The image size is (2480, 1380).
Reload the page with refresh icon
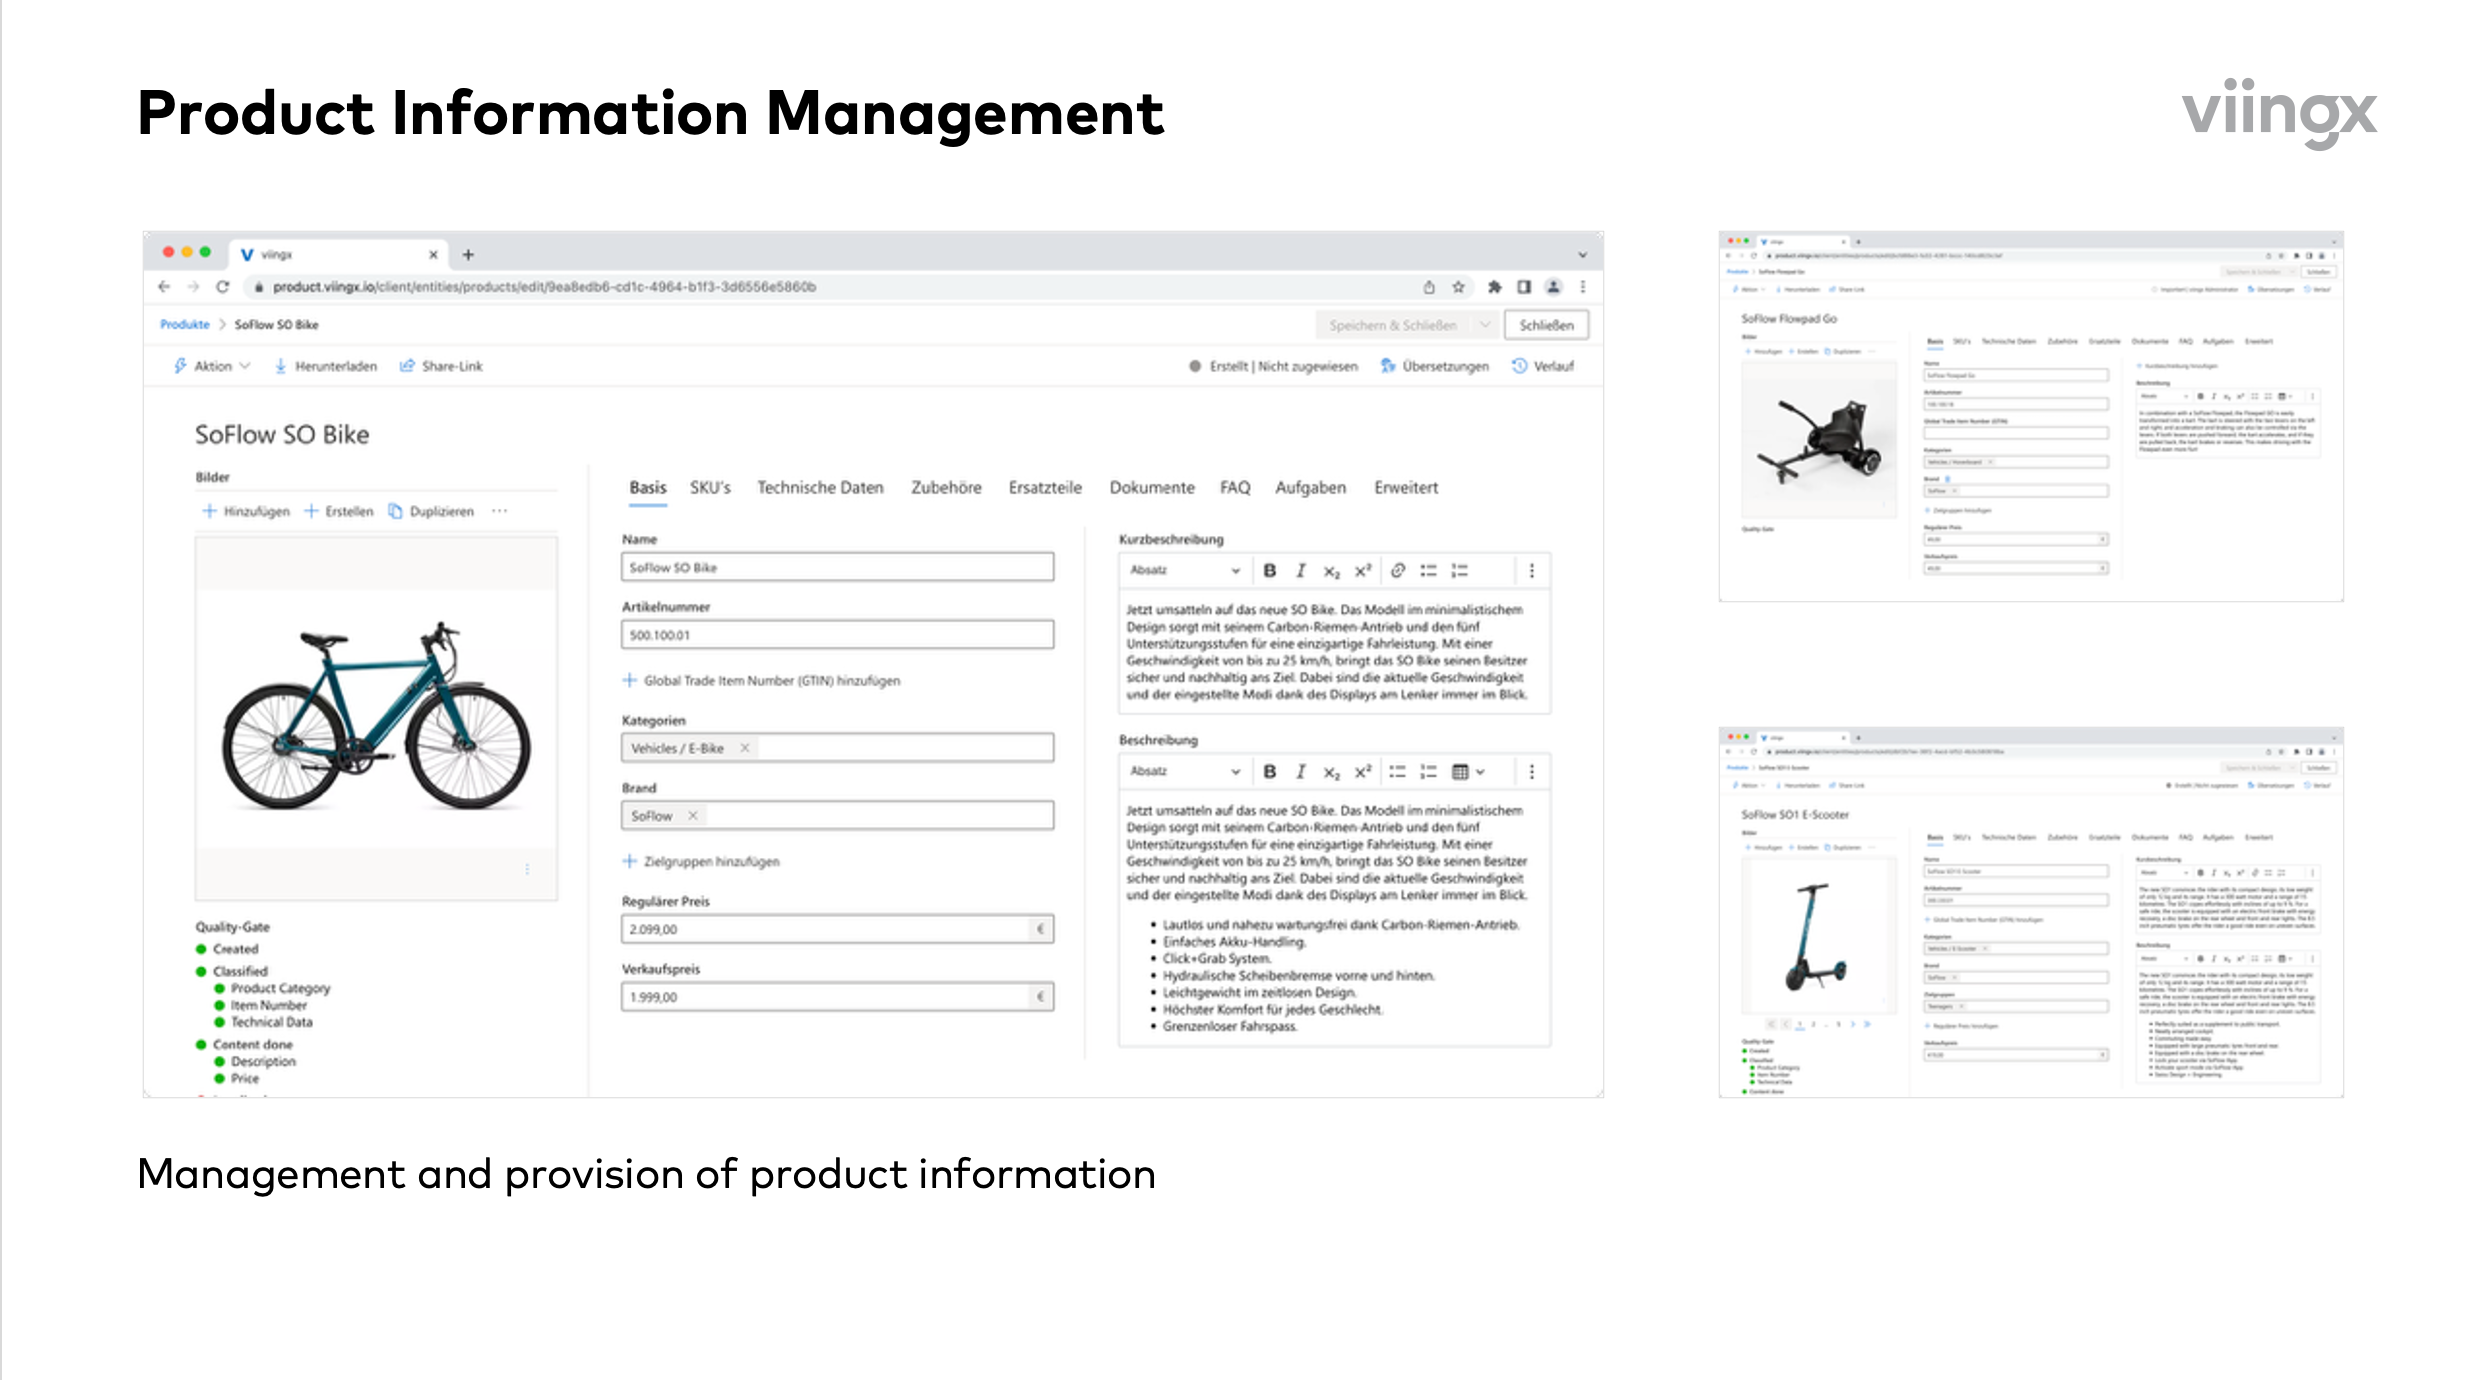(x=222, y=287)
